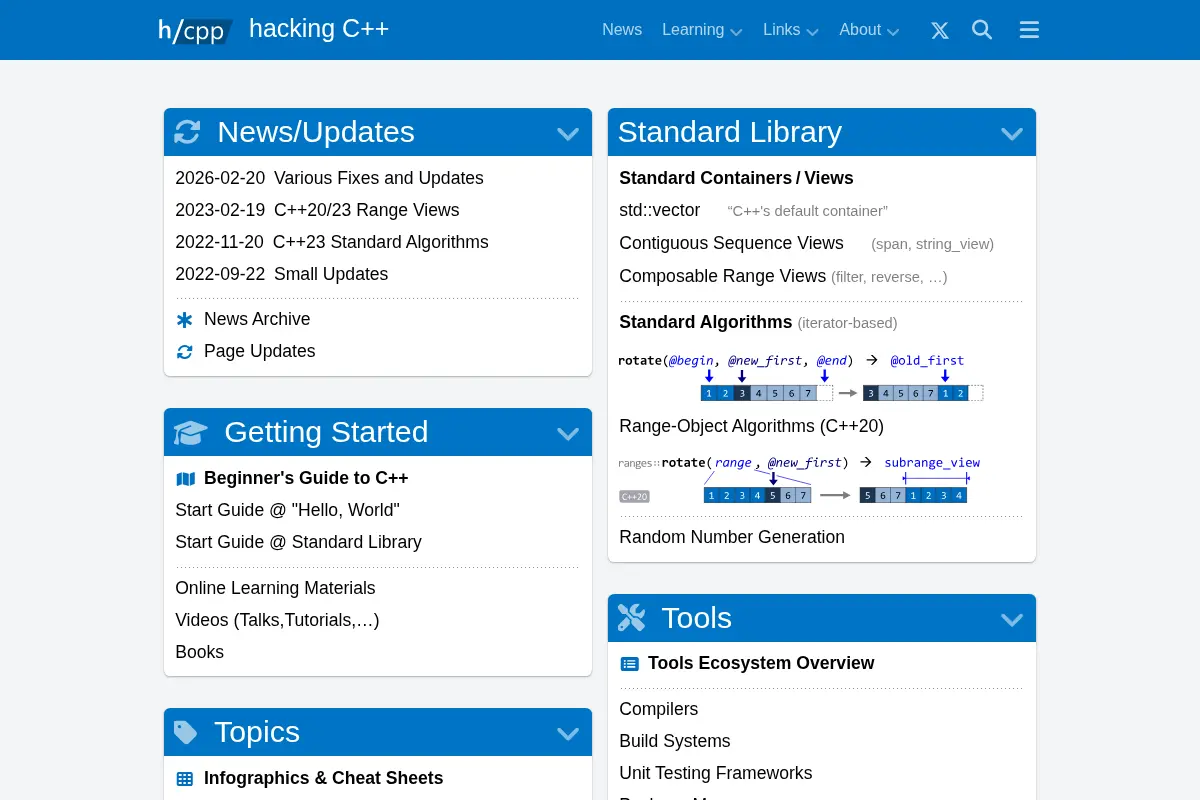Open Range-Object Algorithms (C++20)
Image resolution: width=1200 pixels, height=800 pixels.
coord(751,426)
